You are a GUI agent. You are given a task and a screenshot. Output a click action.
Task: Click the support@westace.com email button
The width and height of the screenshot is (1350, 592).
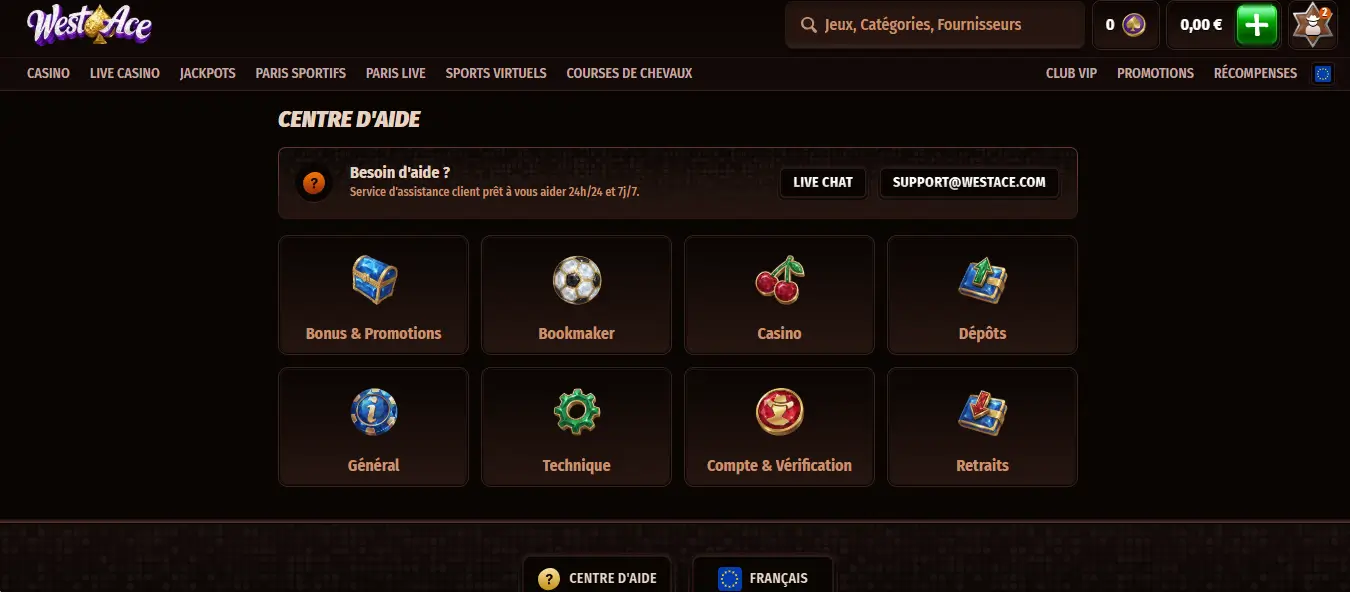pyautogui.click(x=969, y=182)
